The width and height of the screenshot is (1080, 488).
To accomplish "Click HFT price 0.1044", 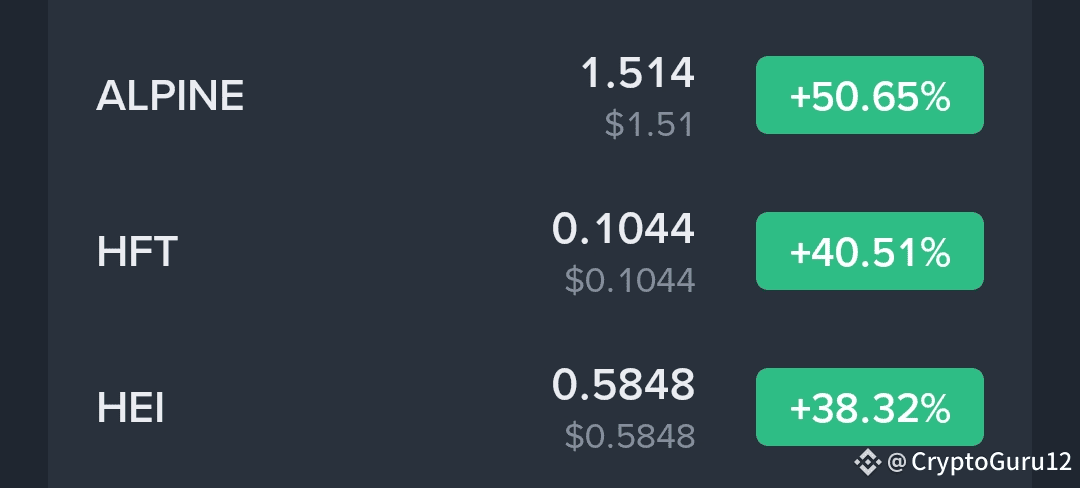I will tap(623, 229).
